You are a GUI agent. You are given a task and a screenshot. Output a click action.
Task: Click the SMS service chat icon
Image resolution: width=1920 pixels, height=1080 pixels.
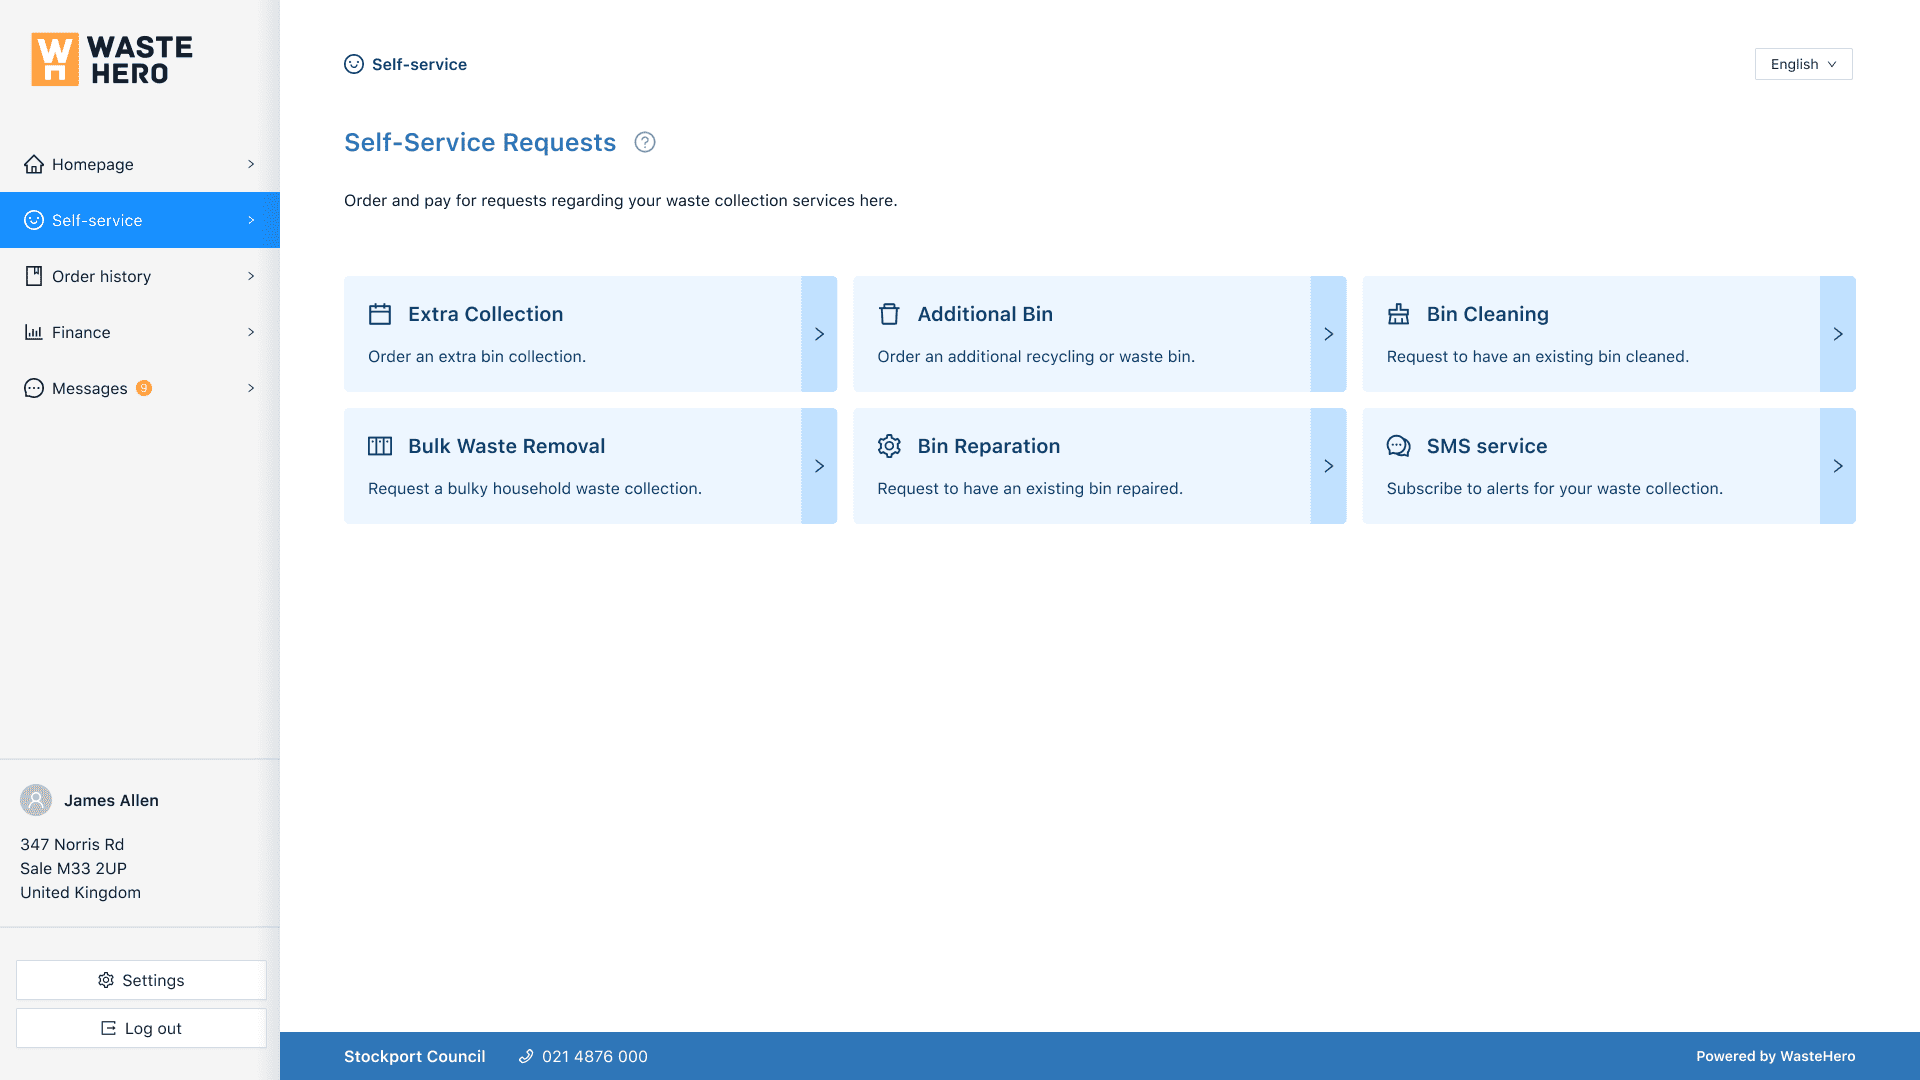1398,446
